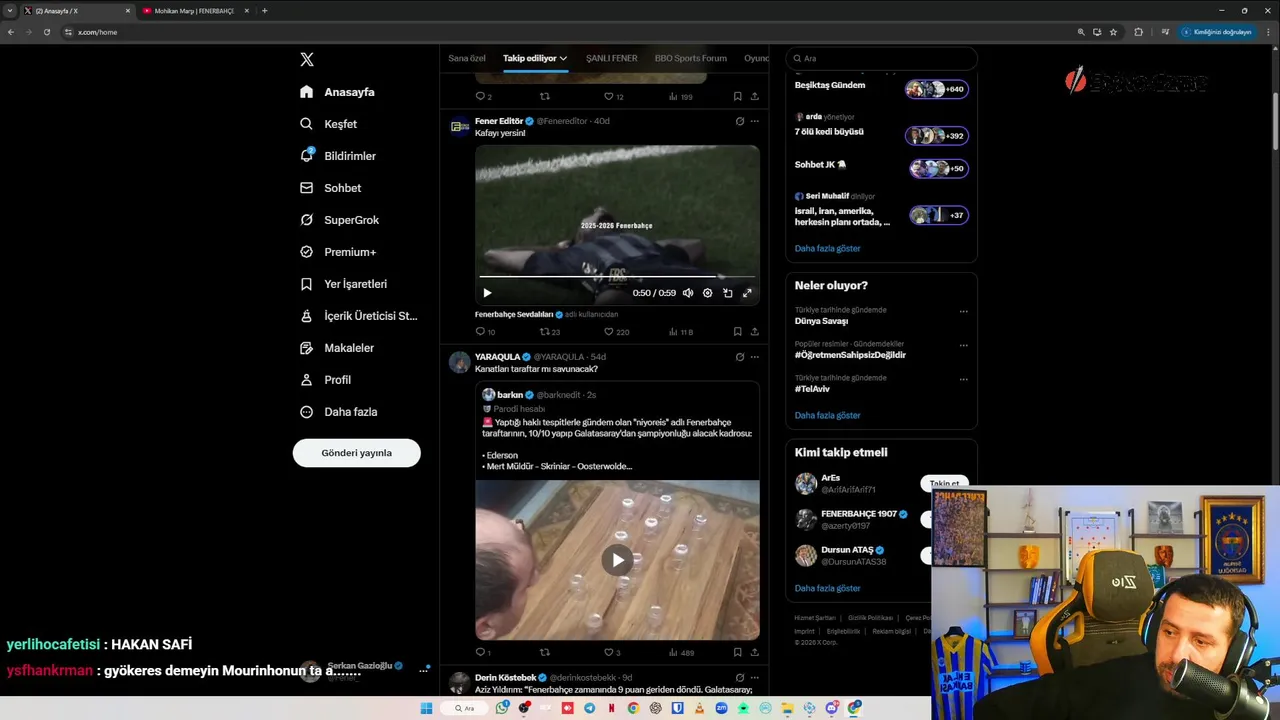Screen dimensions: 1280x720
Task: Open YARAQULA profile avatar
Action: 460,363
